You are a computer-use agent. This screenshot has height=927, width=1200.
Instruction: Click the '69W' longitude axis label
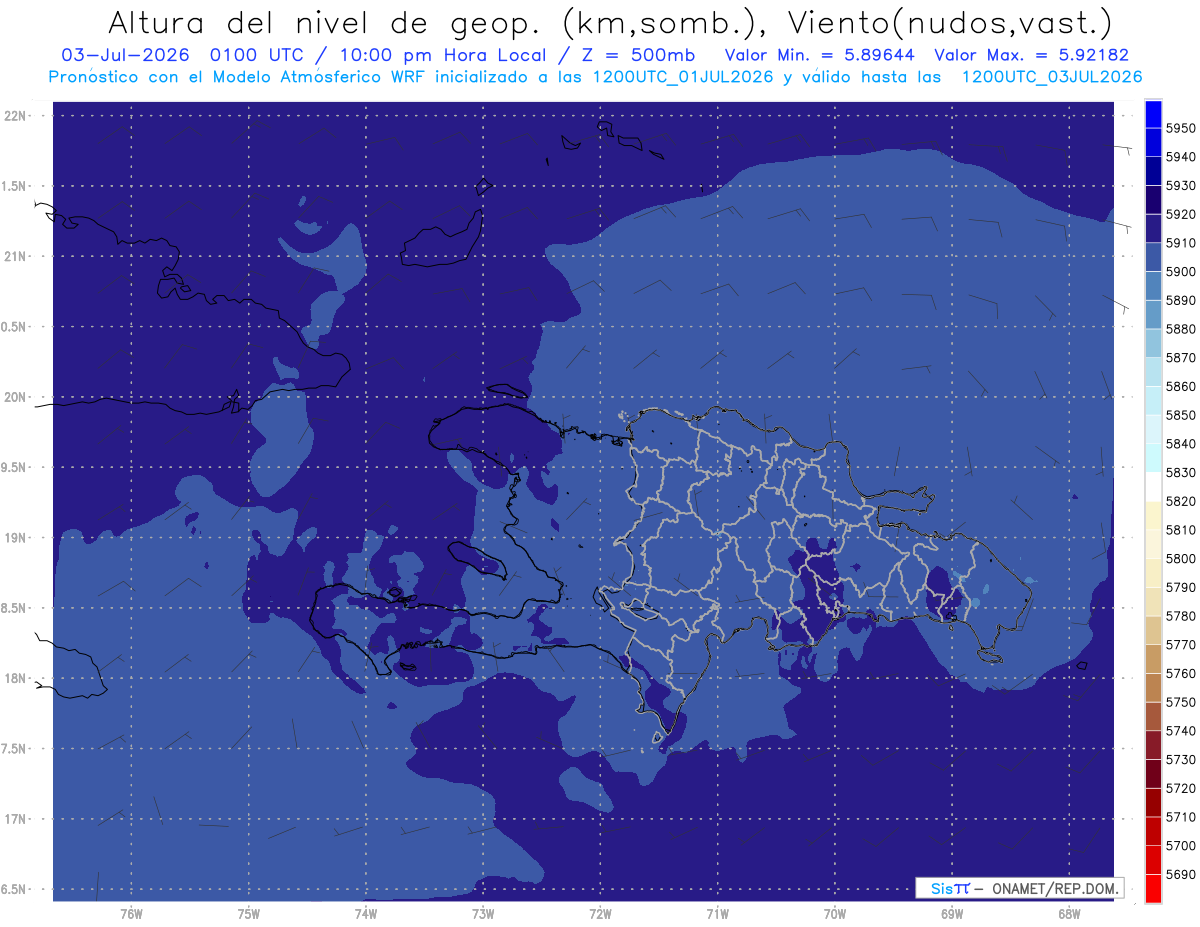pos(951,912)
